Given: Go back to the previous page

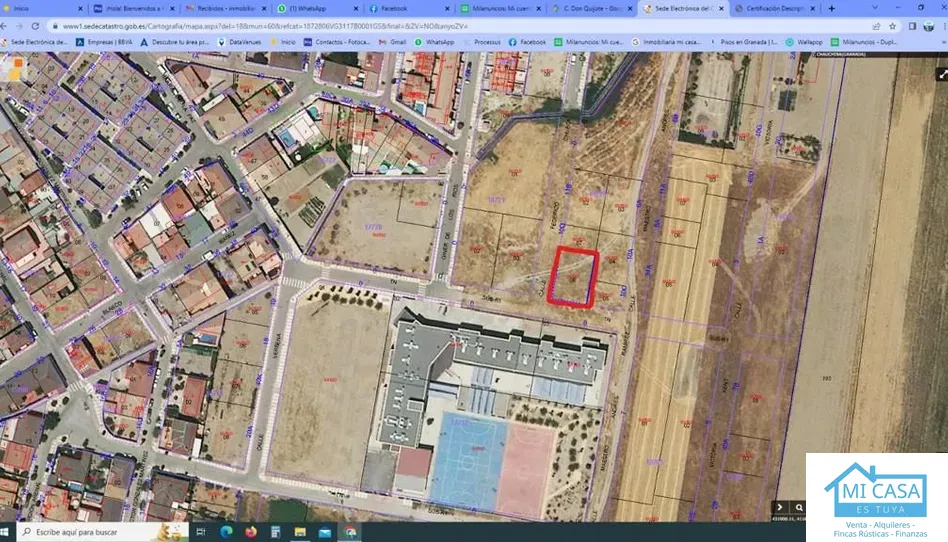Looking at the screenshot, I should [4, 26].
